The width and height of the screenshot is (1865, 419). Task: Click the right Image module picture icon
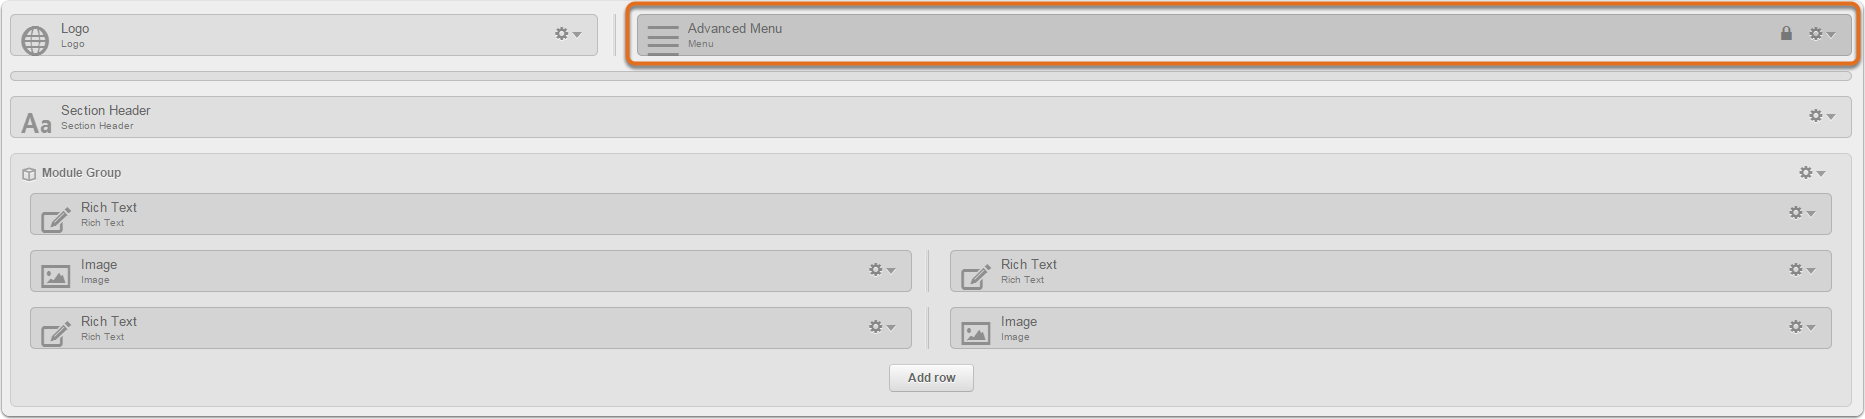[x=976, y=332]
